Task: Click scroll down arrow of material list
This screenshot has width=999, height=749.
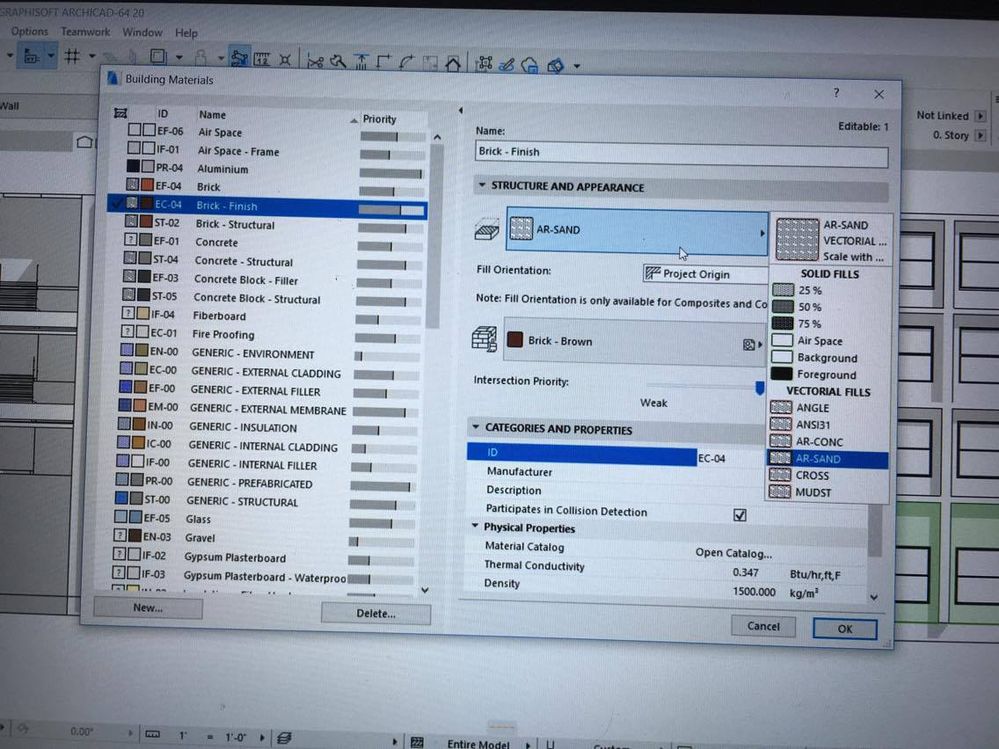Action: pos(425,590)
